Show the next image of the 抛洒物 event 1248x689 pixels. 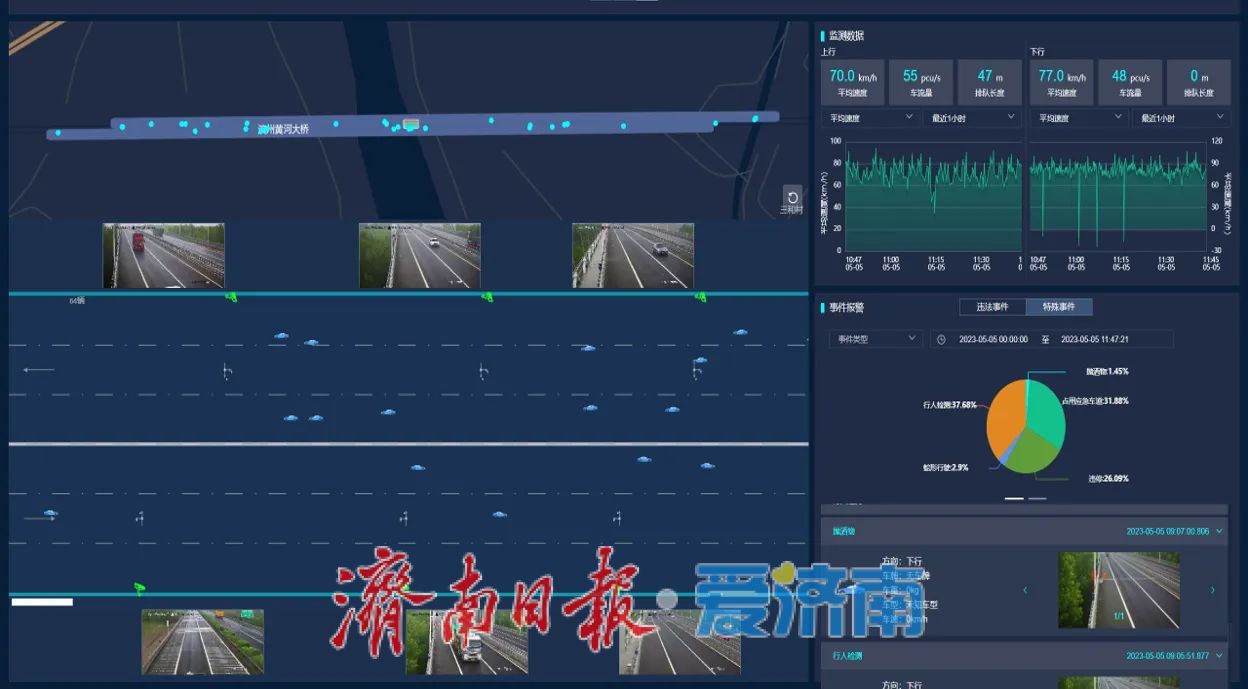(x=1213, y=590)
